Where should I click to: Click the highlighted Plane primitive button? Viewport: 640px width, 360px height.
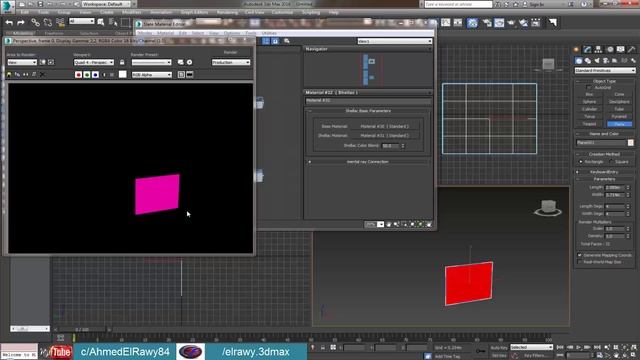(619, 124)
